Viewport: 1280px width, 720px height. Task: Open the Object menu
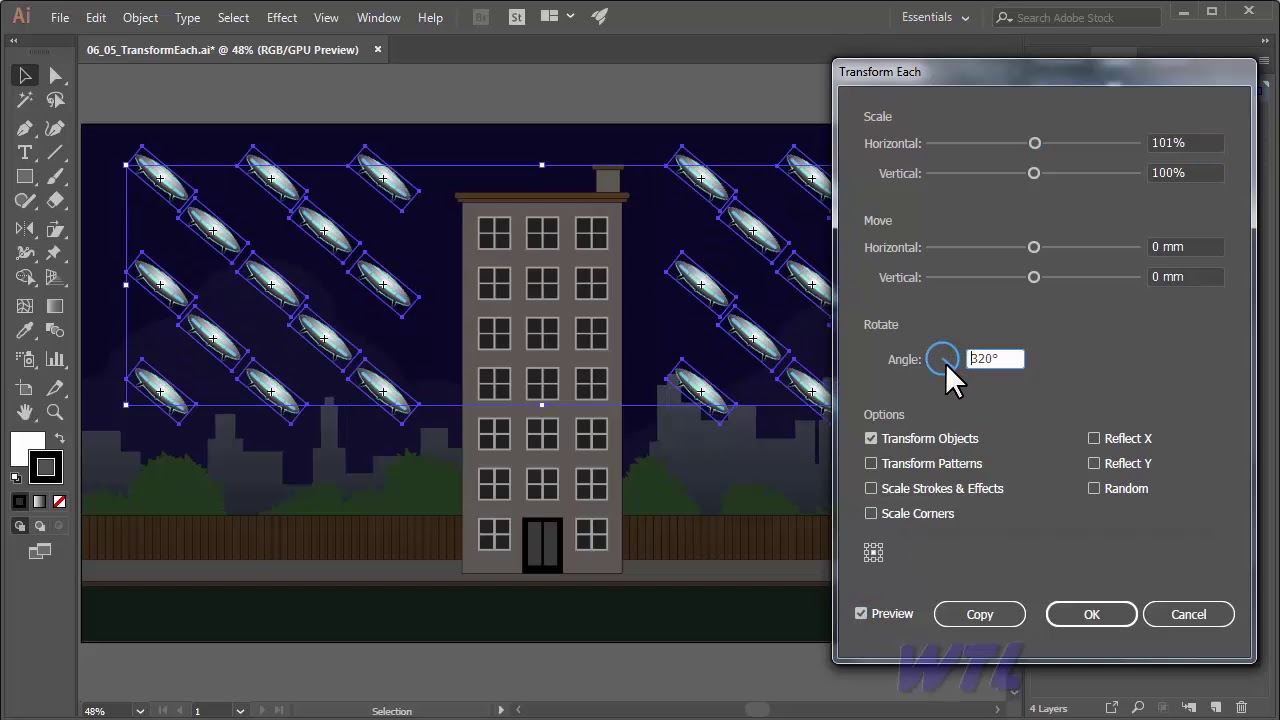(140, 17)
